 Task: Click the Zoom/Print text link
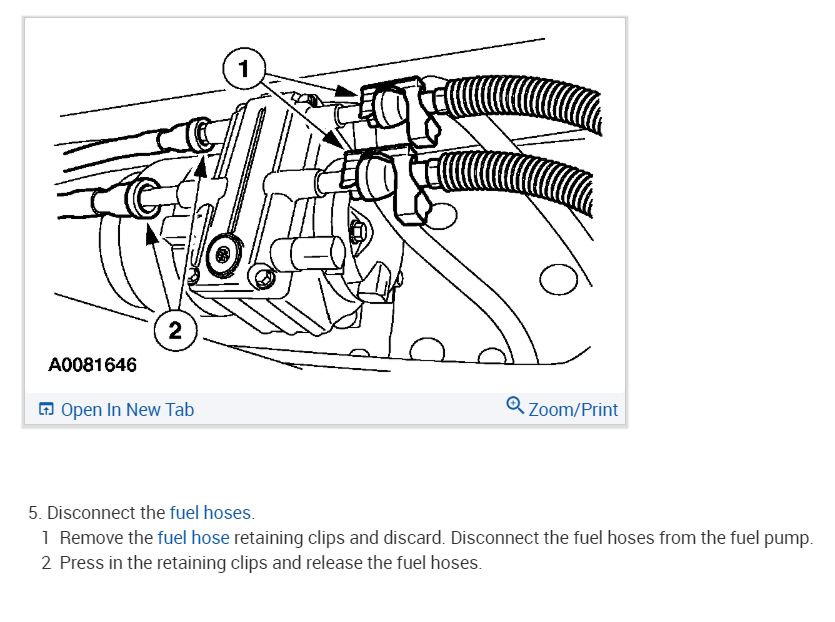573,410
